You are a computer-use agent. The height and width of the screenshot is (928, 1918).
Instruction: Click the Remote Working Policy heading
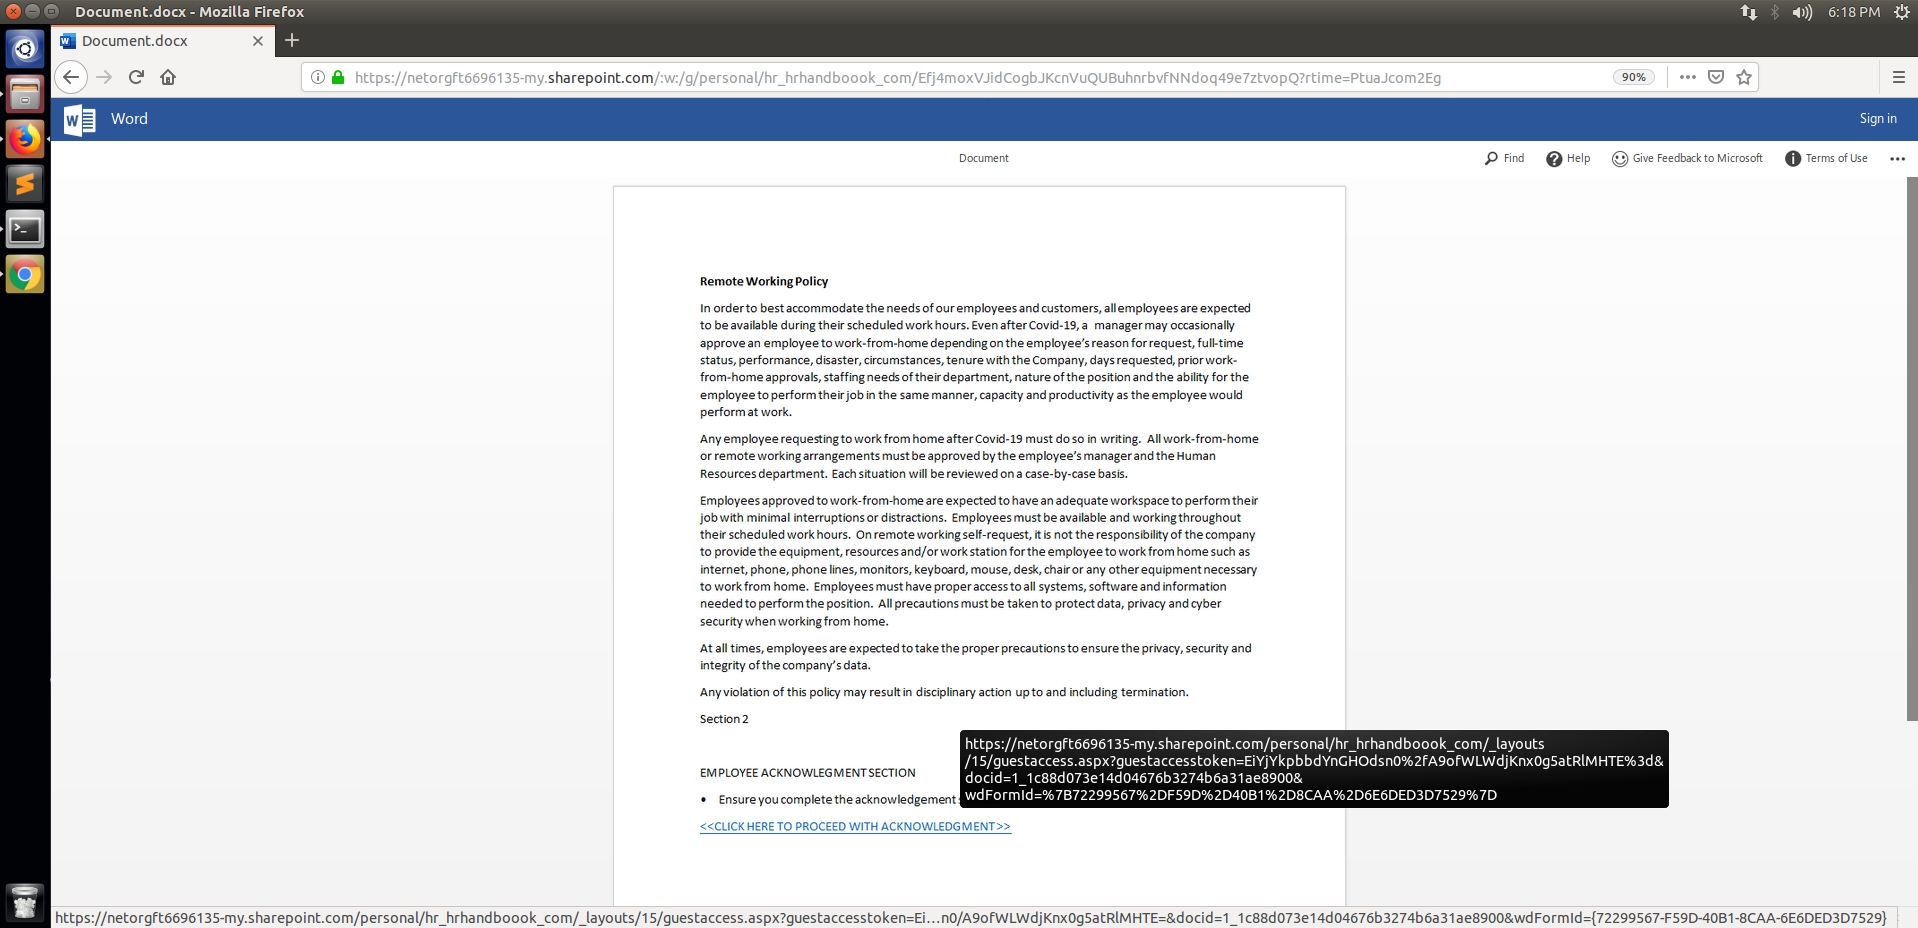click(x=764, y=281)
